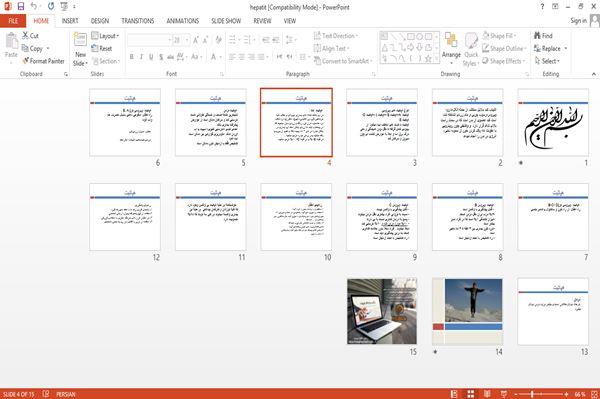Open the Text Direction dropdown
Viewport: 600px width, 399px height.
[336, 36]
